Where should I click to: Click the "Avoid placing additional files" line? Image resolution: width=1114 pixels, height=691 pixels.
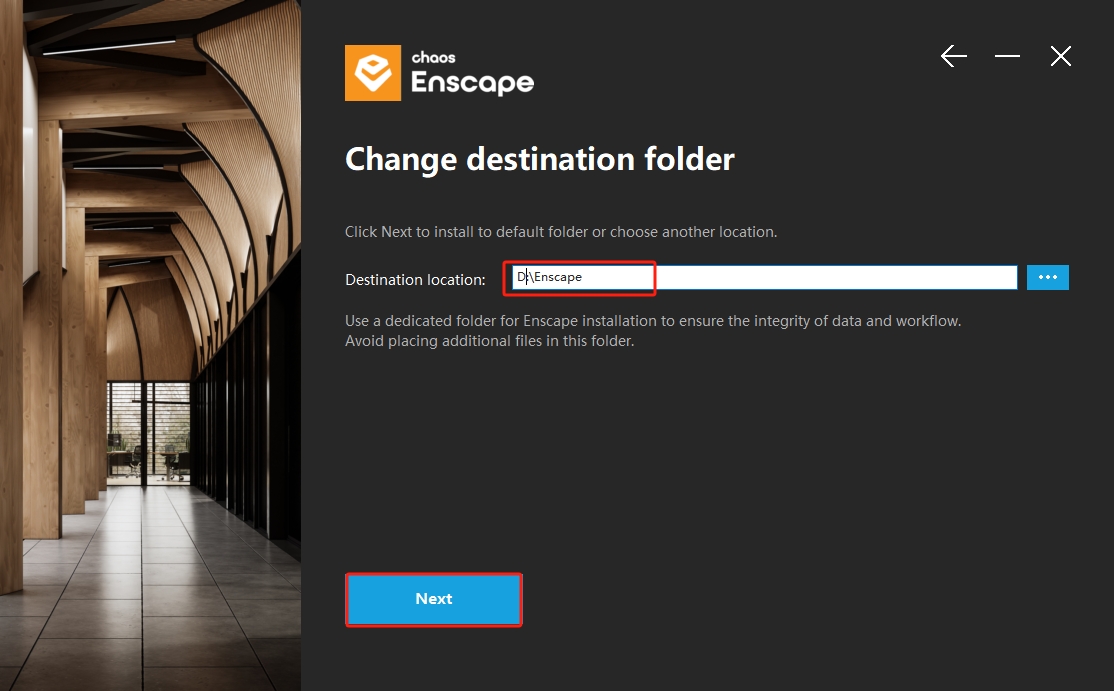489,341
